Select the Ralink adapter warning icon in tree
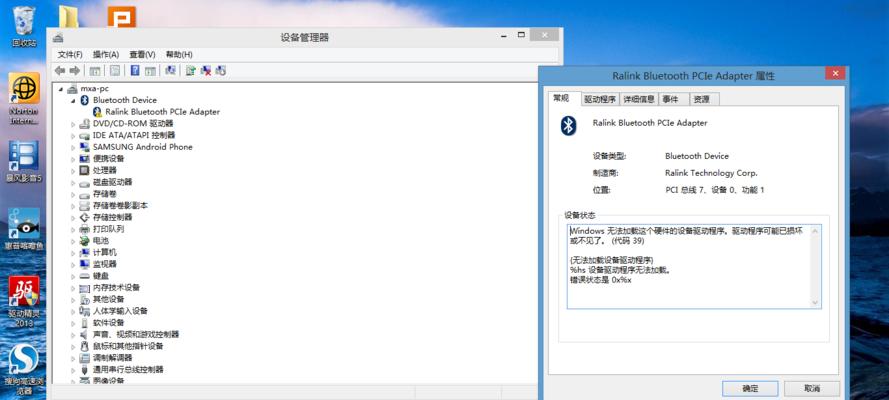This screenshot has width=889, height=400. click(x=97, y=112)
